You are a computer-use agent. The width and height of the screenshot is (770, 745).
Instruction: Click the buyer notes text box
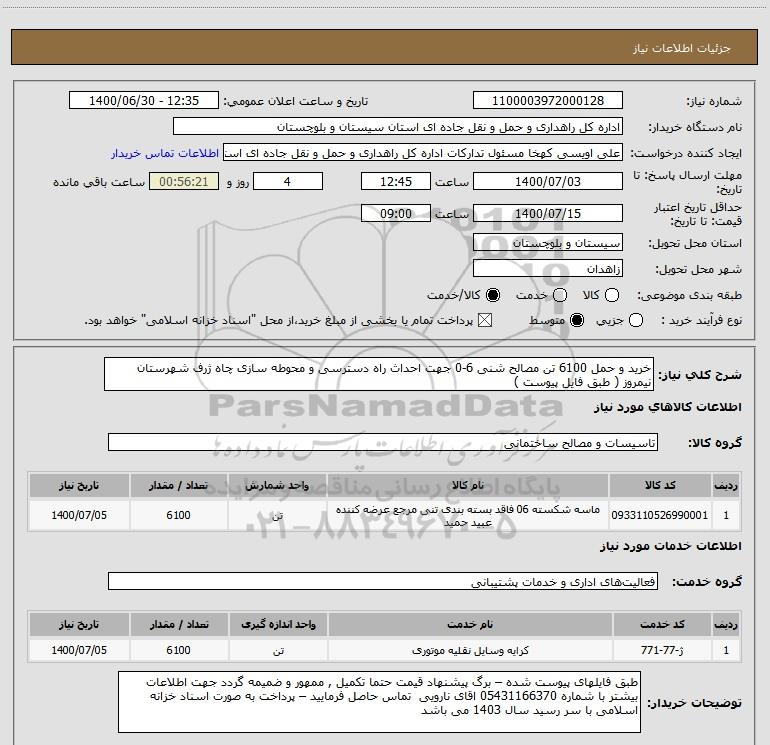tap(379, 702)
